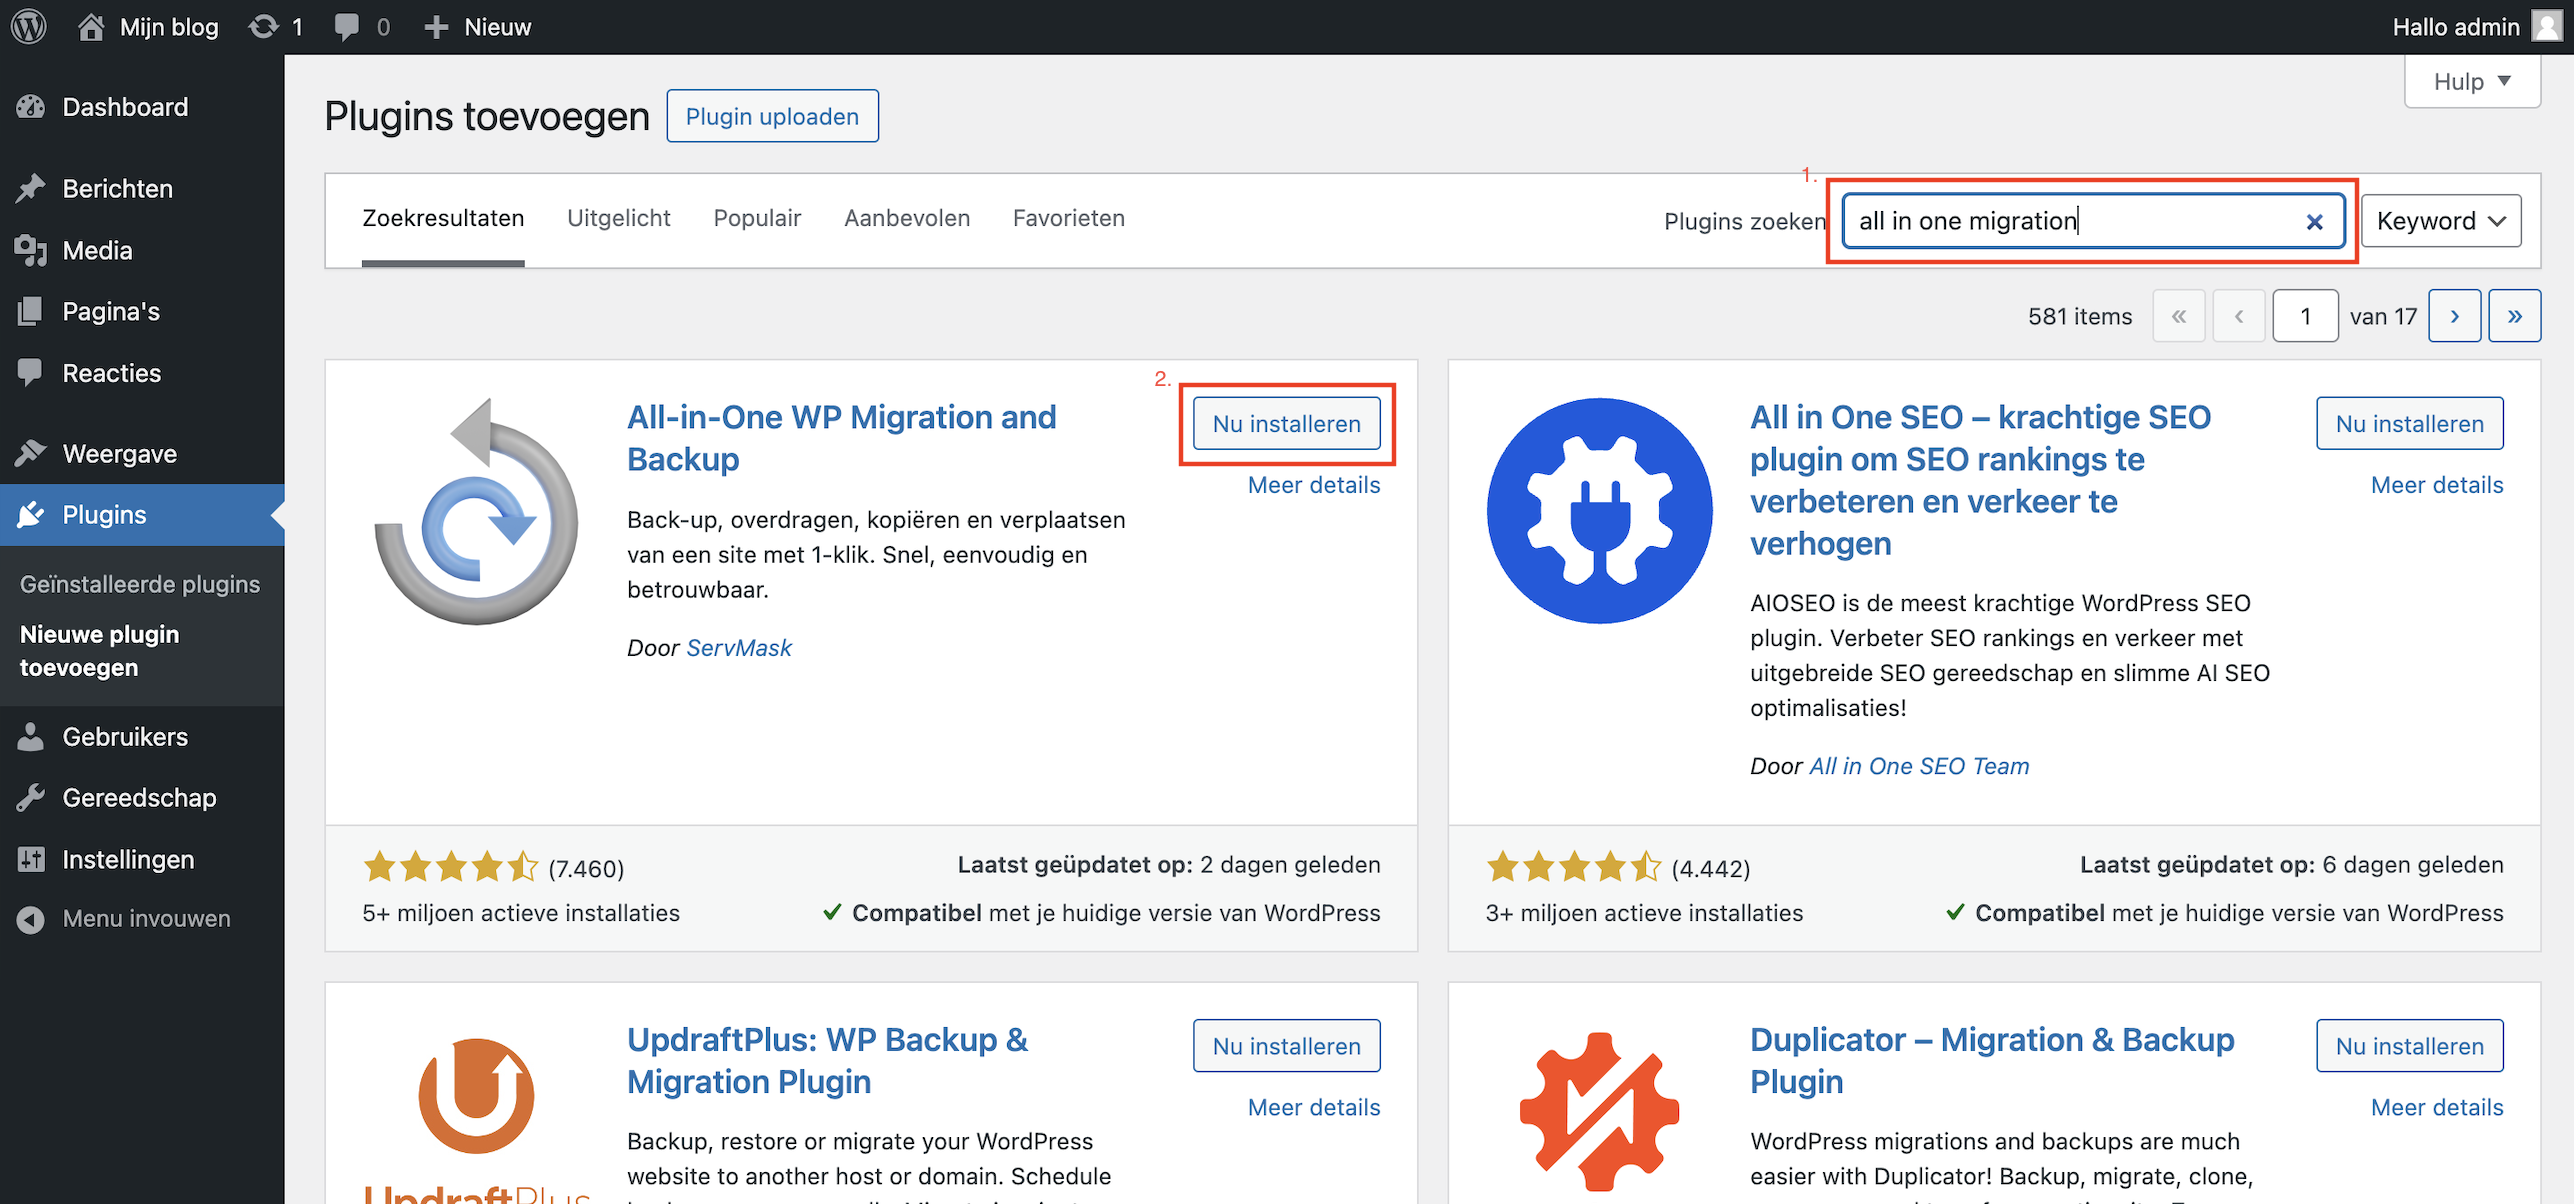Open the Nieuw menu in admin bar
This screenshot has width=2574, height=1204.
point(478,26)
